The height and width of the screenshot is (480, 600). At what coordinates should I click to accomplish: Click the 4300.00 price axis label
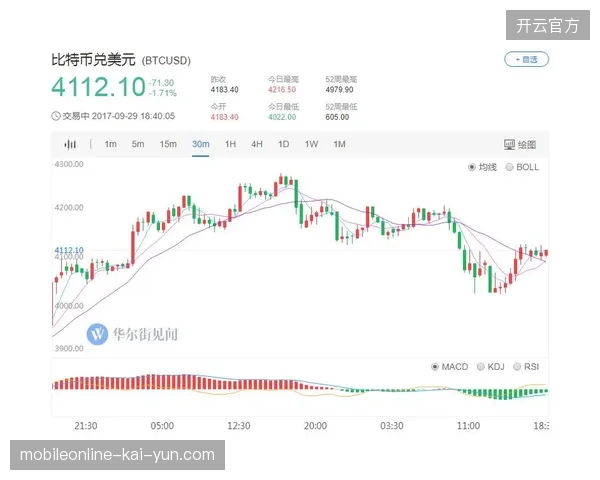(69, 164)
